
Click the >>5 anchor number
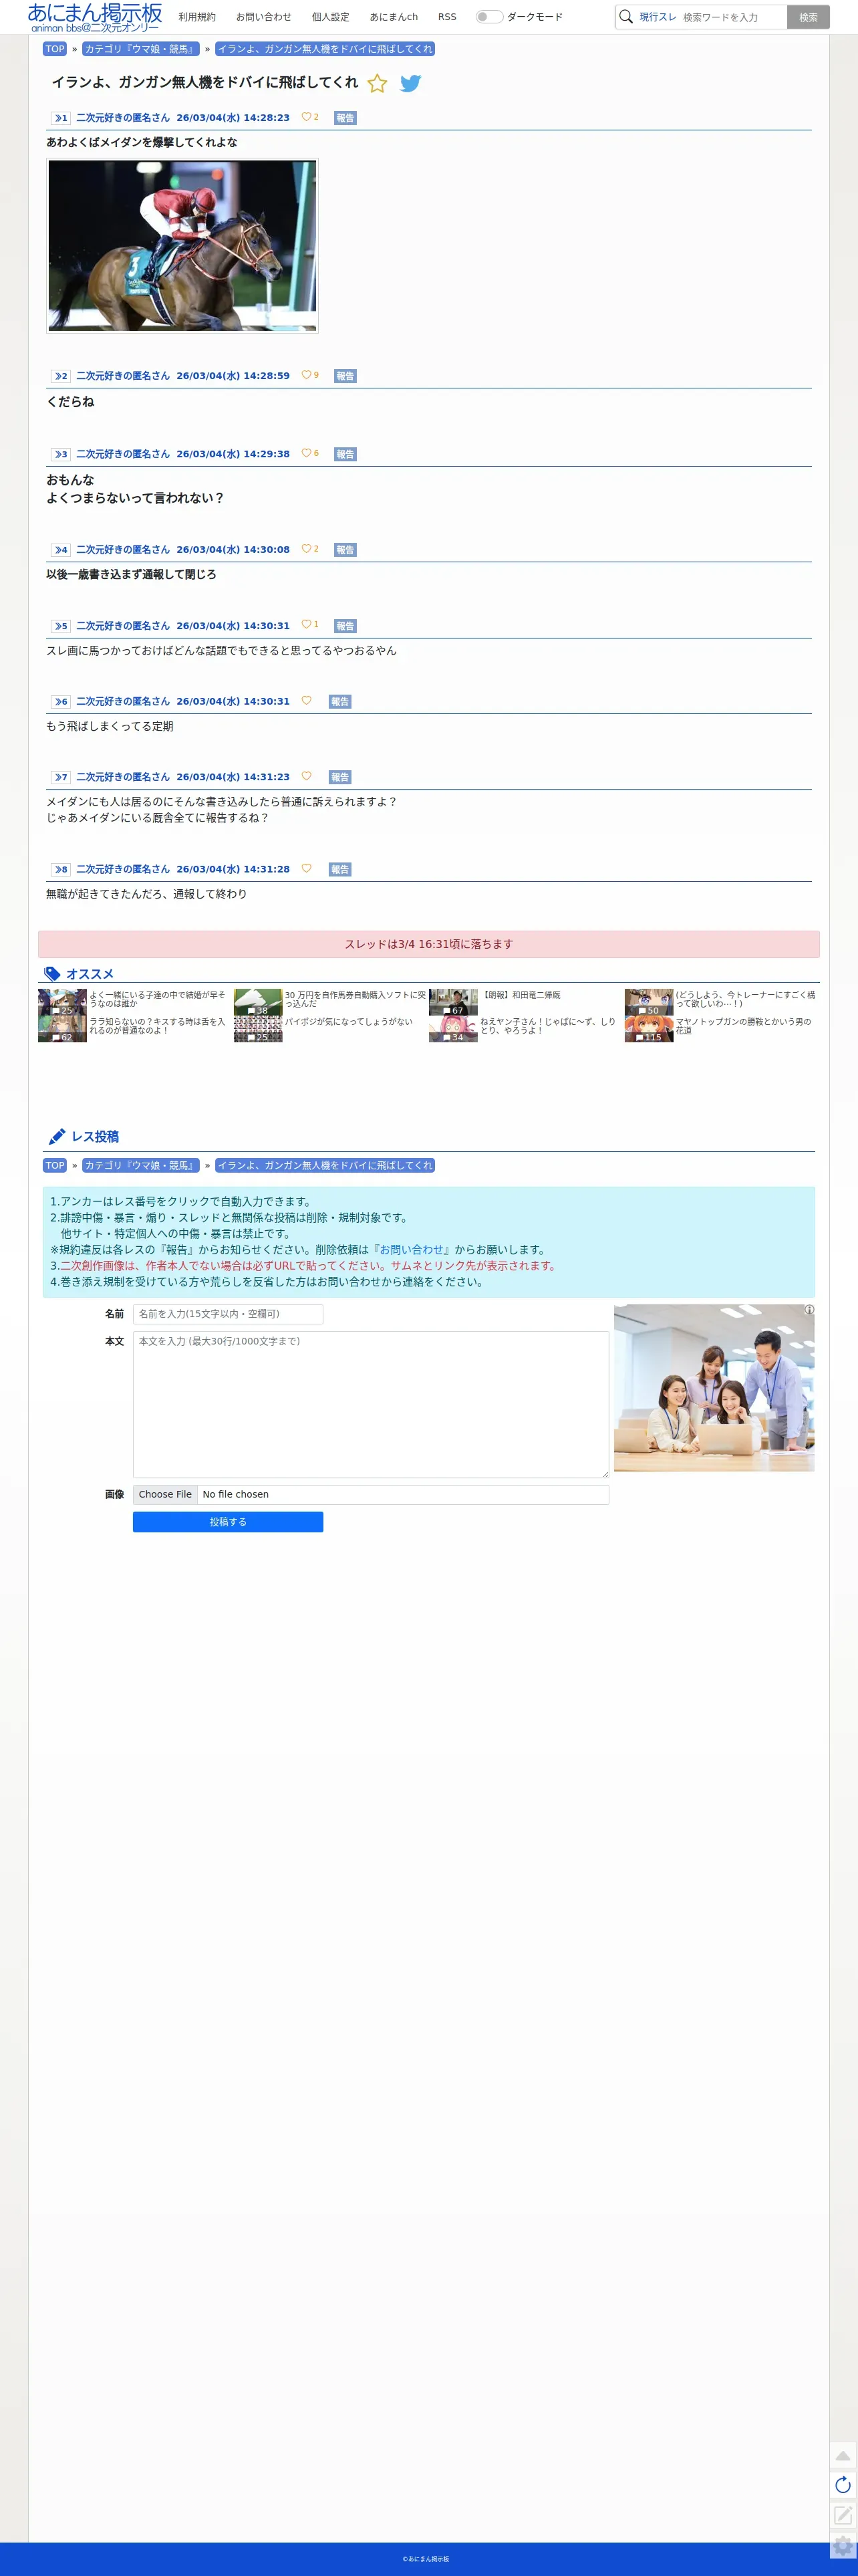61,626
